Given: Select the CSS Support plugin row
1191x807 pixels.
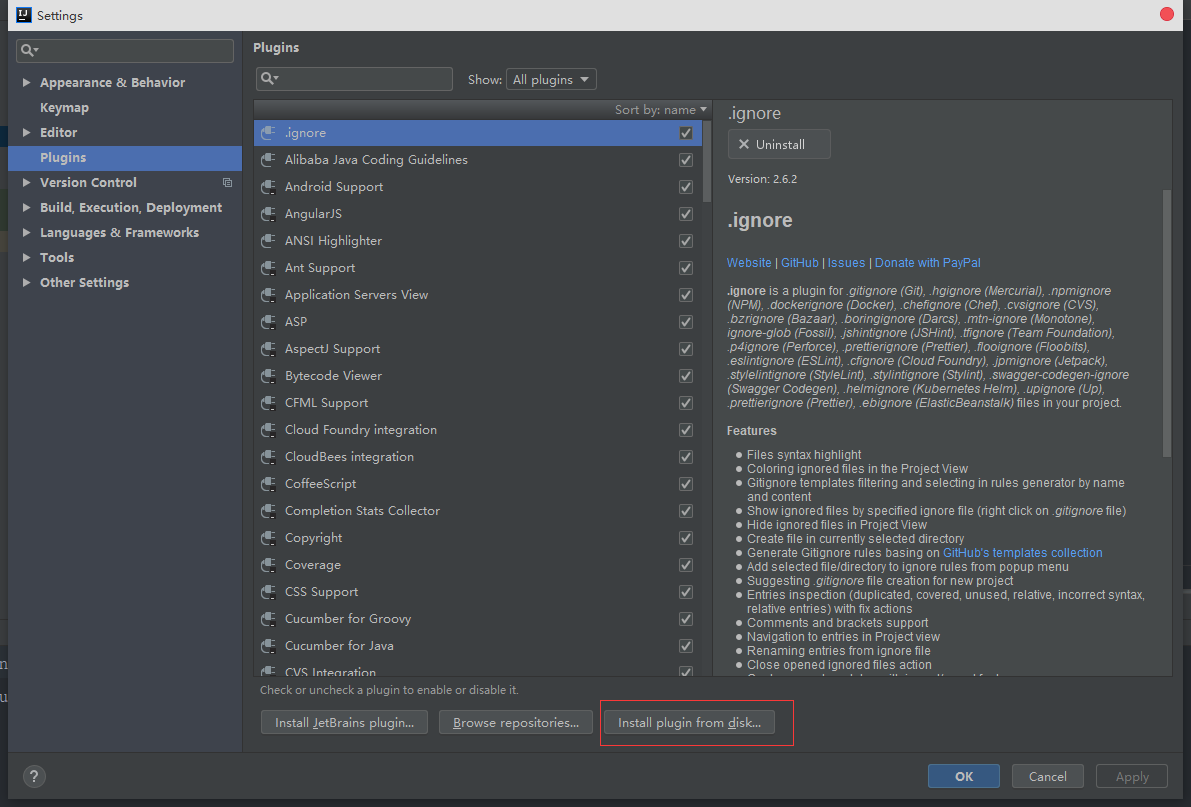Looking at the screenshot, I should tap(479, 592).
